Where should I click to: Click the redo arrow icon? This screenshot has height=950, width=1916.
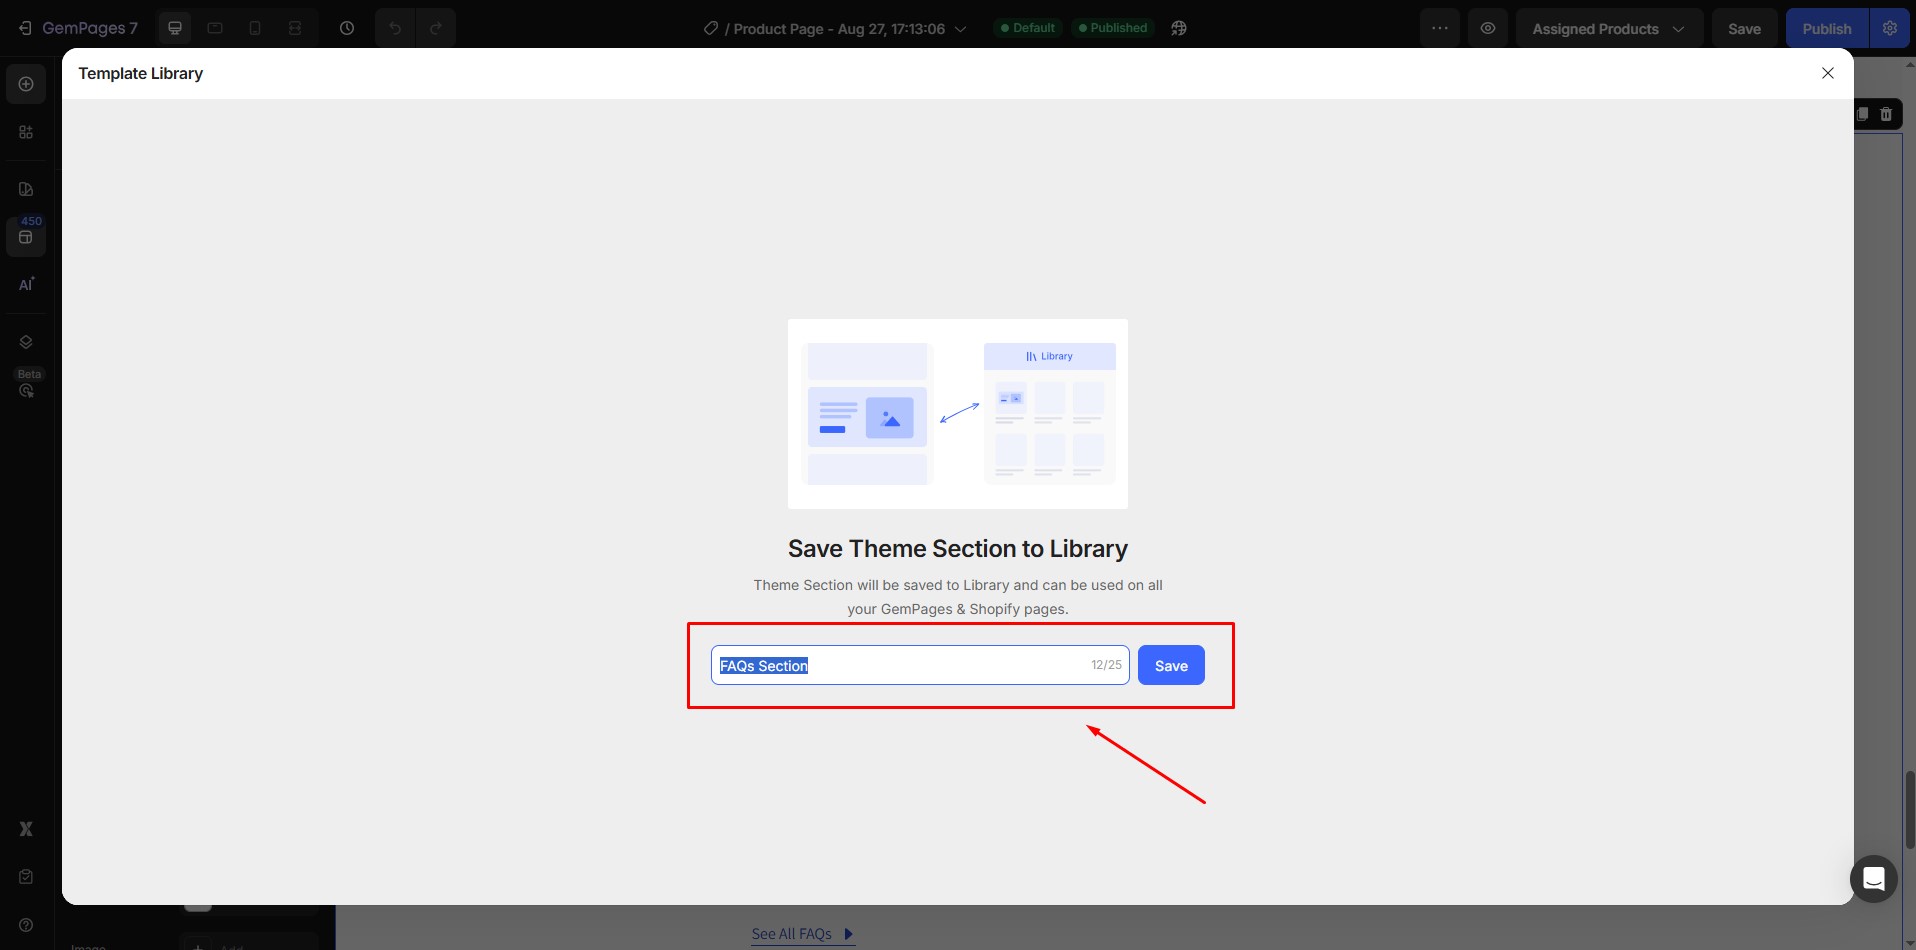[x=436, y=28]
